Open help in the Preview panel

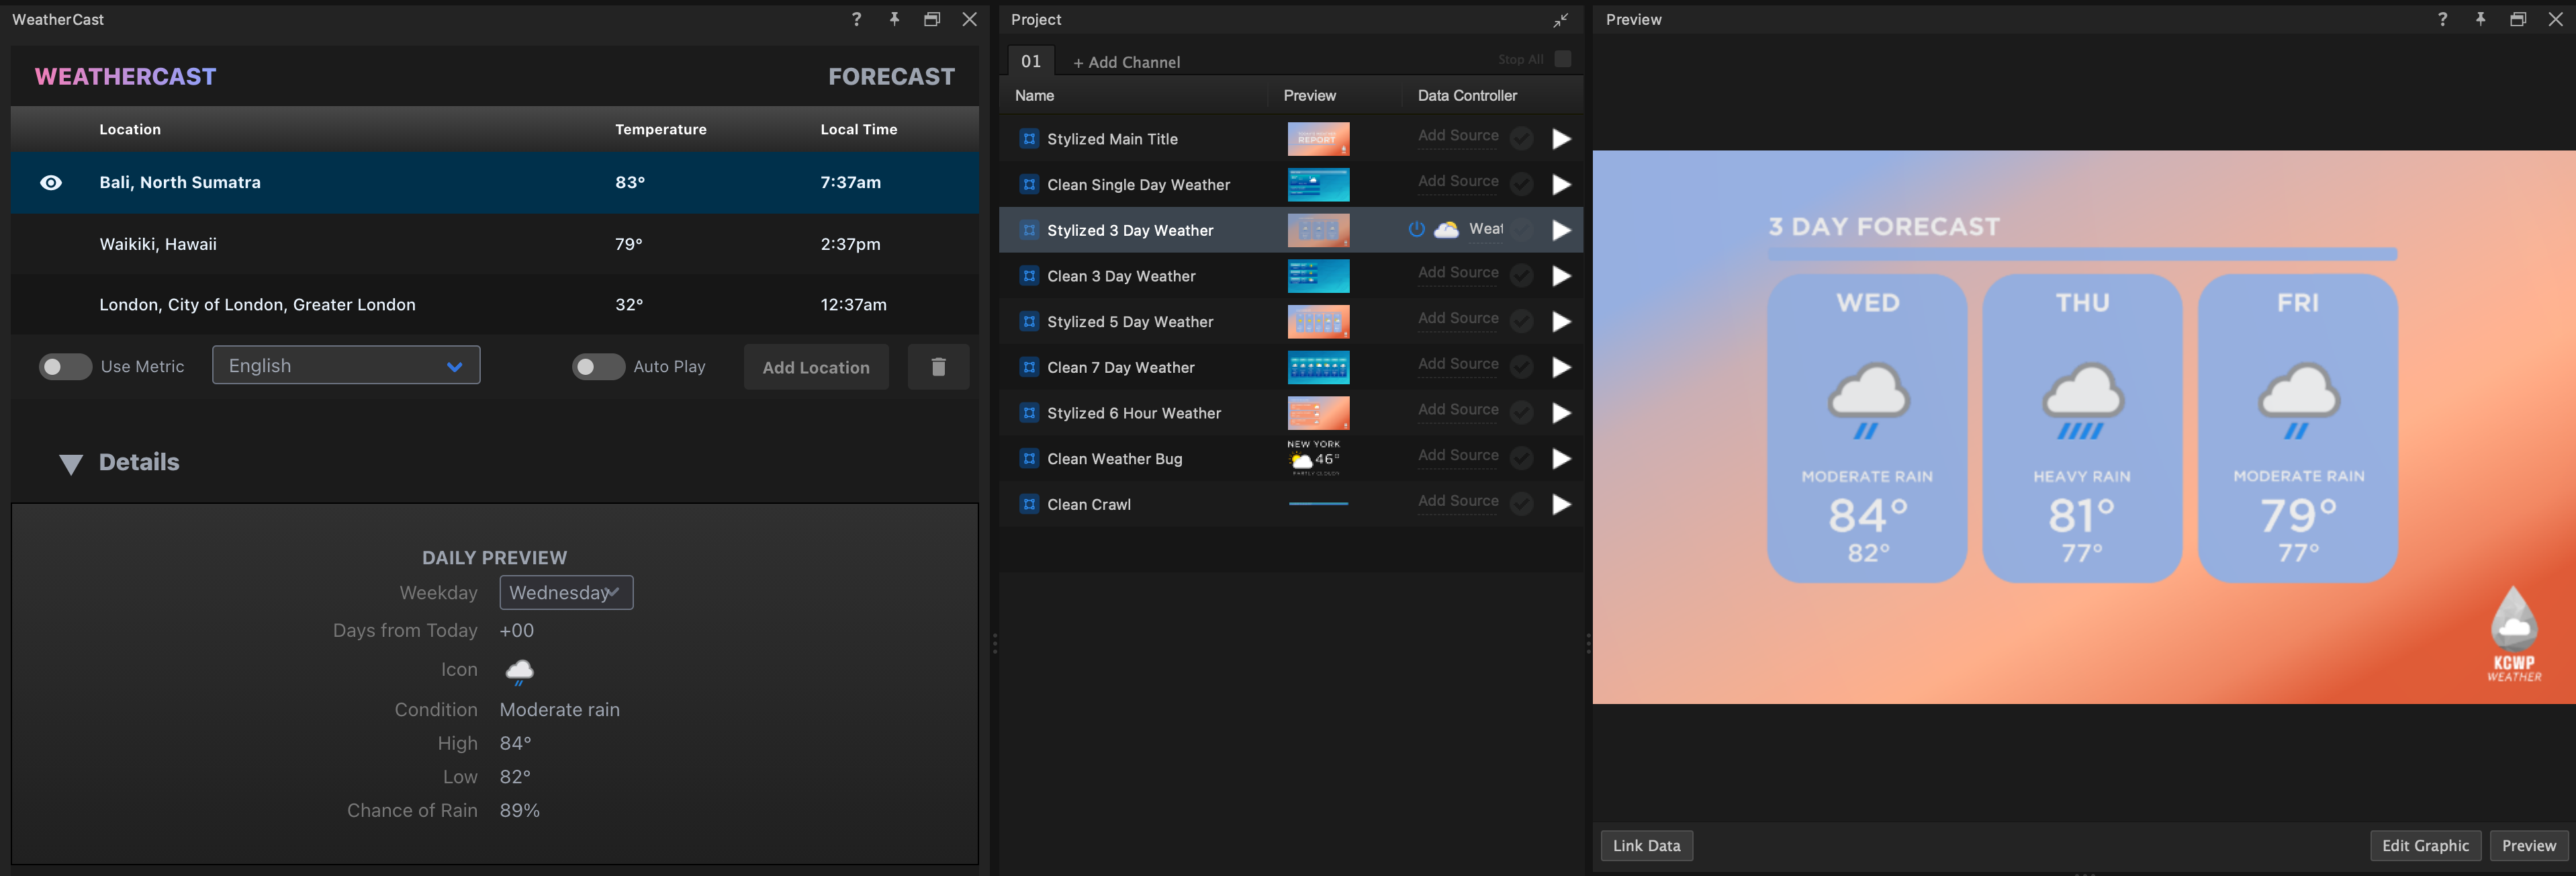(x=2442, y=19)
